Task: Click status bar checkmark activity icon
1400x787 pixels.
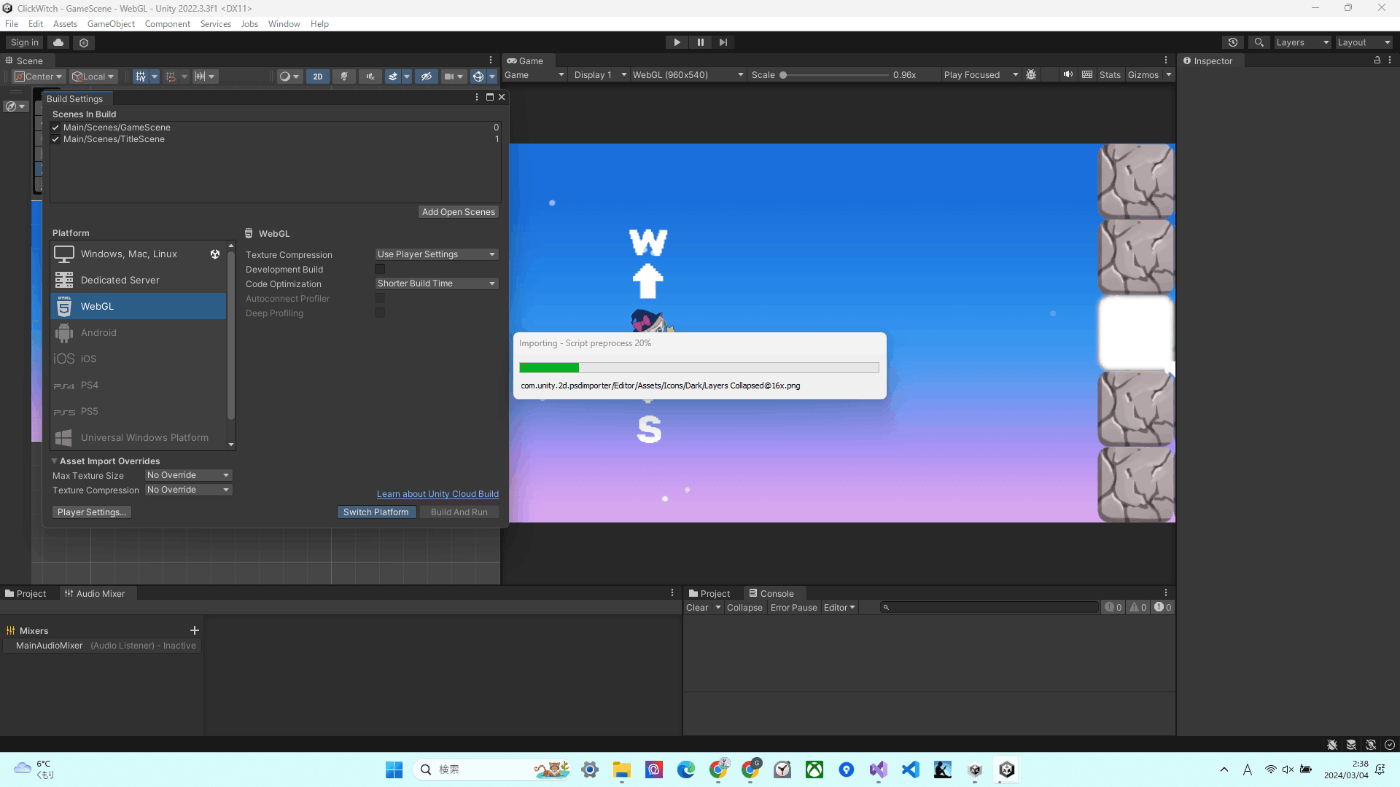Action: coord(1389,745)
